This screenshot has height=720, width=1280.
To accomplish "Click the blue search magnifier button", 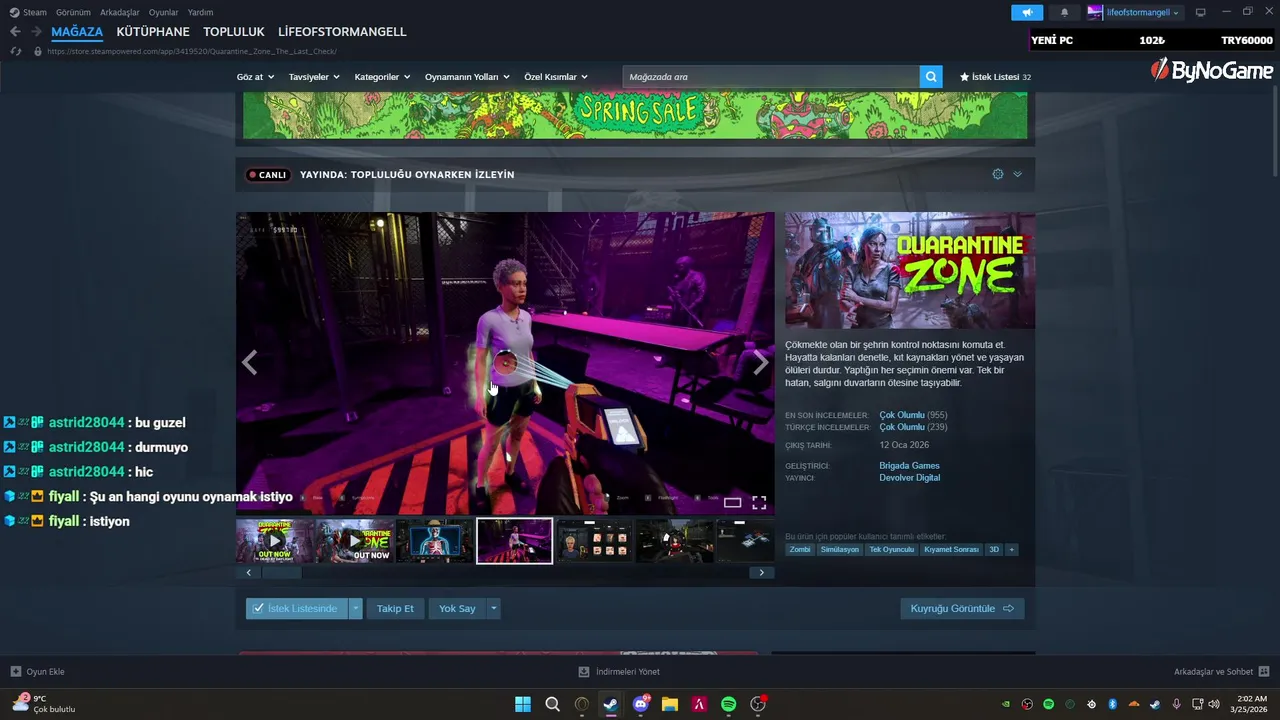I will [x=931, y=77].
